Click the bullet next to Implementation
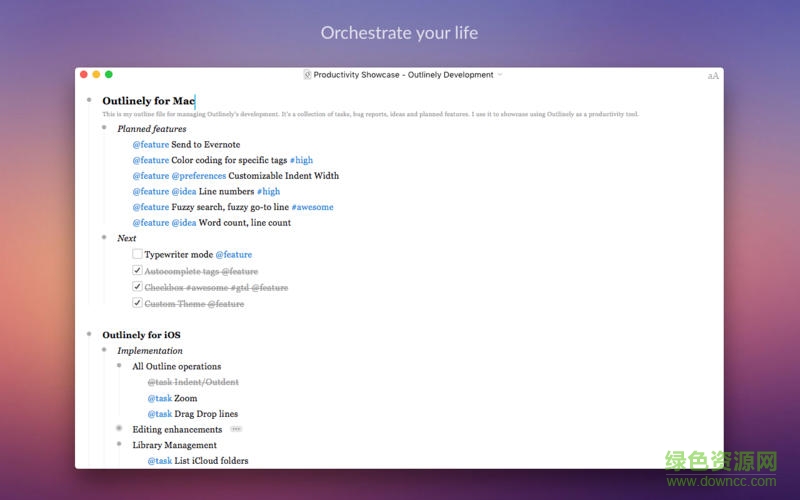Image resolution: width=800 pixels, height=500 pixels. 104,350
